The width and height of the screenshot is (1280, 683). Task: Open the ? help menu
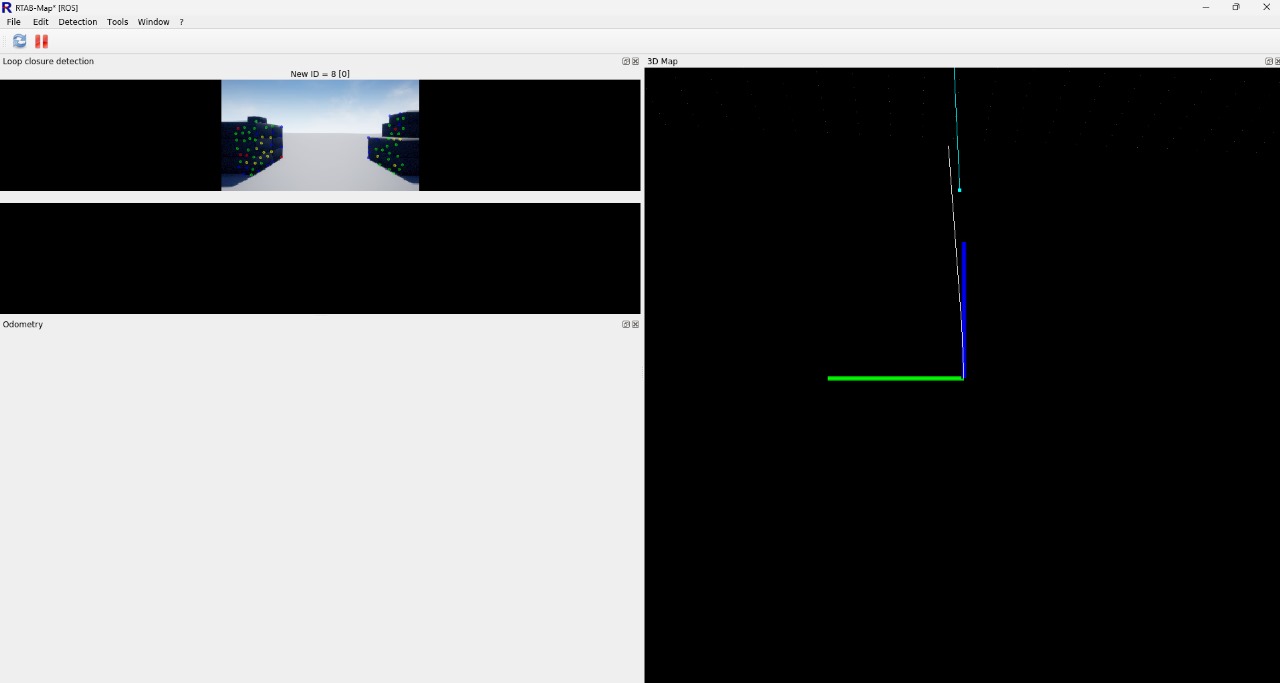point(181,22)
